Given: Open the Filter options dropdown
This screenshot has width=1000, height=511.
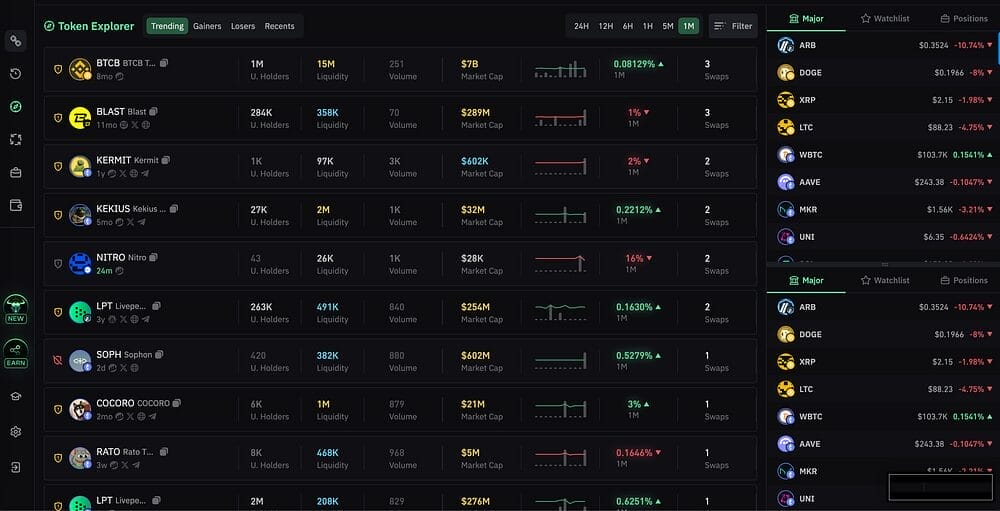Looking at the screenshot, I should click(733, 26).
